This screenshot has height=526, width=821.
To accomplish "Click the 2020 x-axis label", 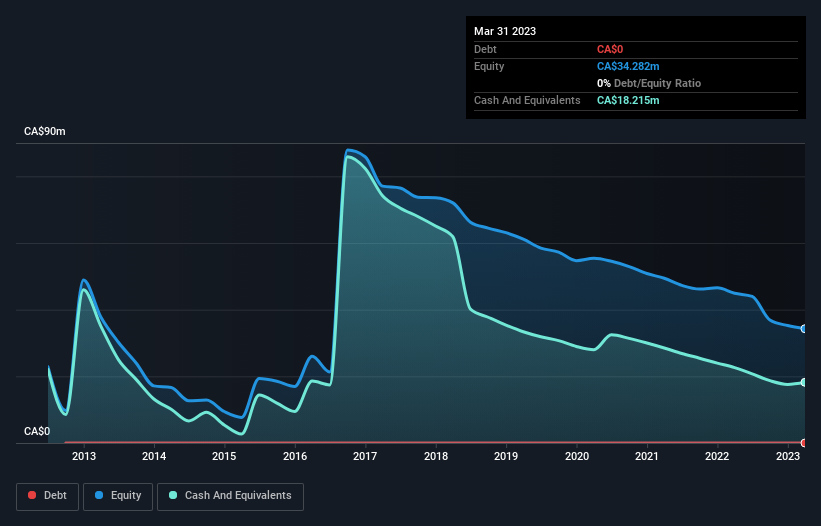I will tap(576, 456).
